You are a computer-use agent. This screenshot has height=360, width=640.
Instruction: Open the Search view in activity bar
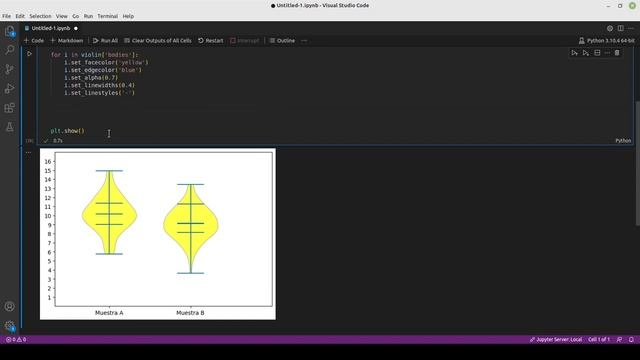pos(9,50)
